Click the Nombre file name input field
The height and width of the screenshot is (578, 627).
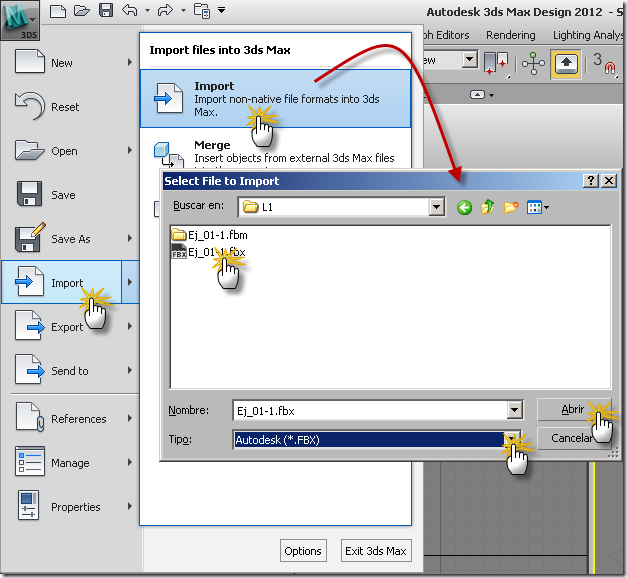(x=370, y=411)
